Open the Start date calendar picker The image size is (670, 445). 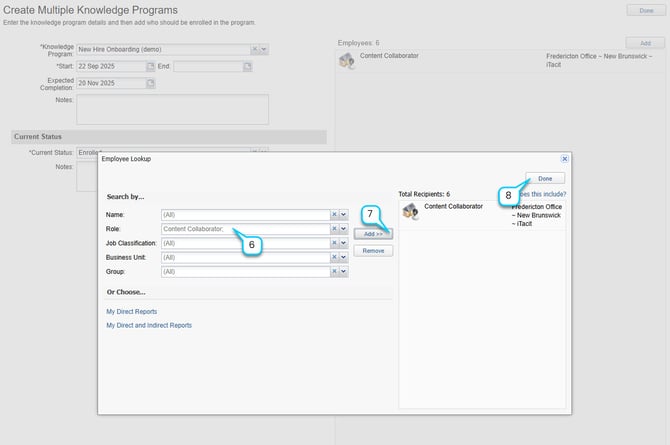(150, 66)
